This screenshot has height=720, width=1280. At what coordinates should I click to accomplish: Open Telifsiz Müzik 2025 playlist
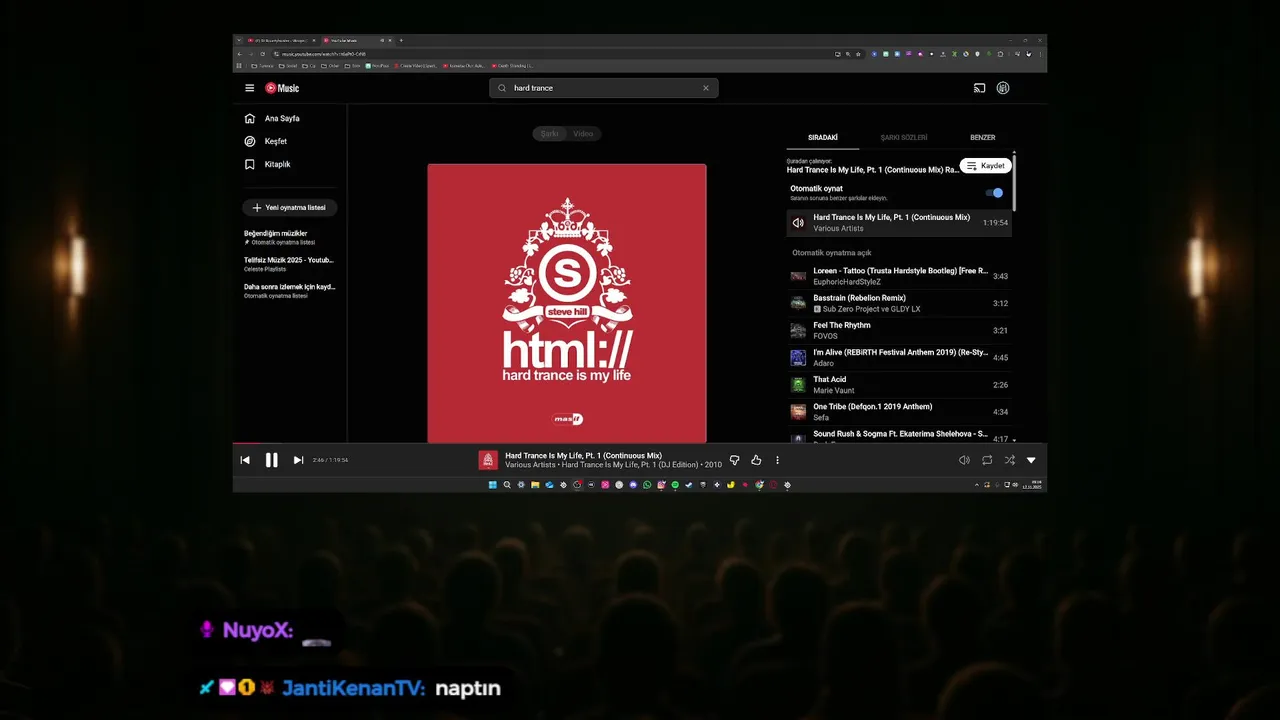[289, 264]
